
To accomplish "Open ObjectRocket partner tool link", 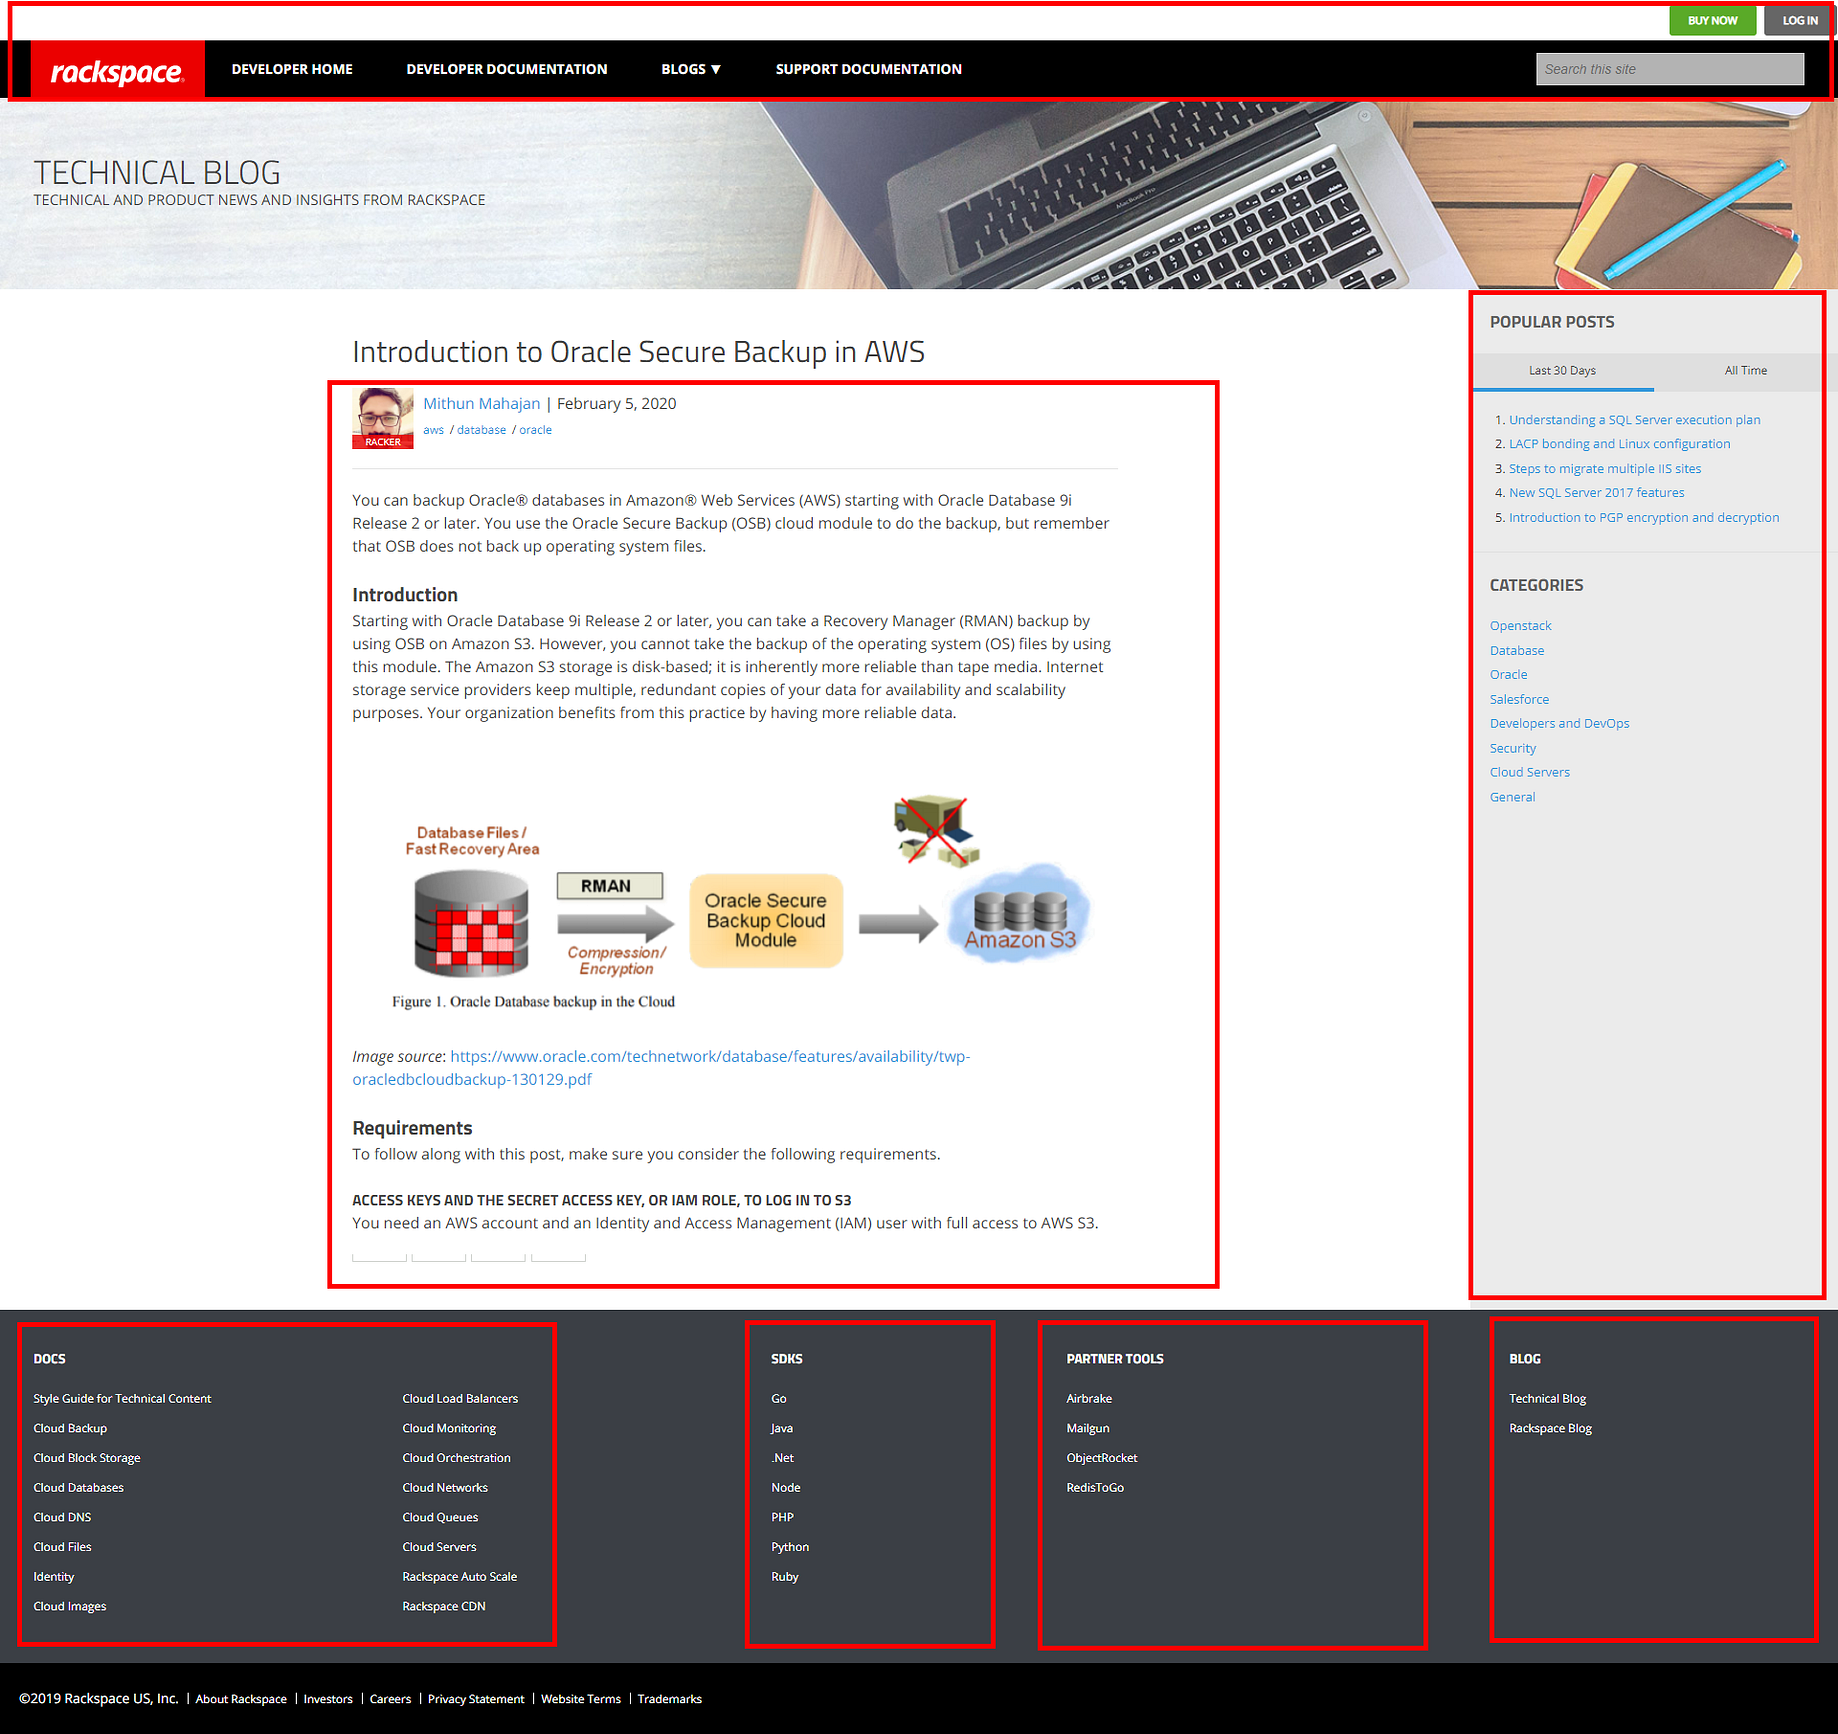I will [x=1102, y=1459].
